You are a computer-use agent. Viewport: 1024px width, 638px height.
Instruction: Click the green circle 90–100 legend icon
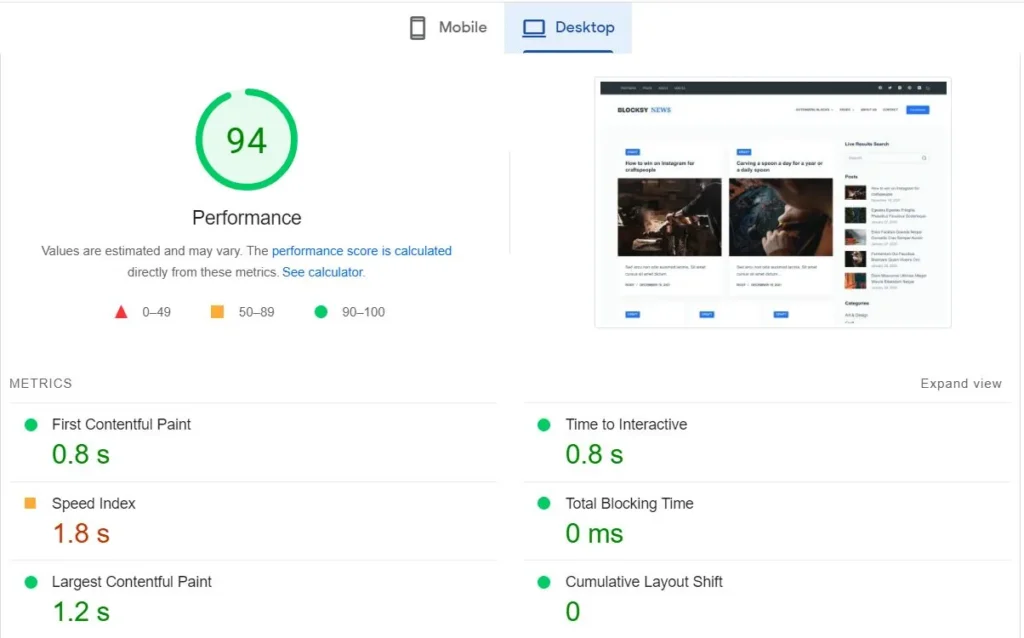coord(321,312)
